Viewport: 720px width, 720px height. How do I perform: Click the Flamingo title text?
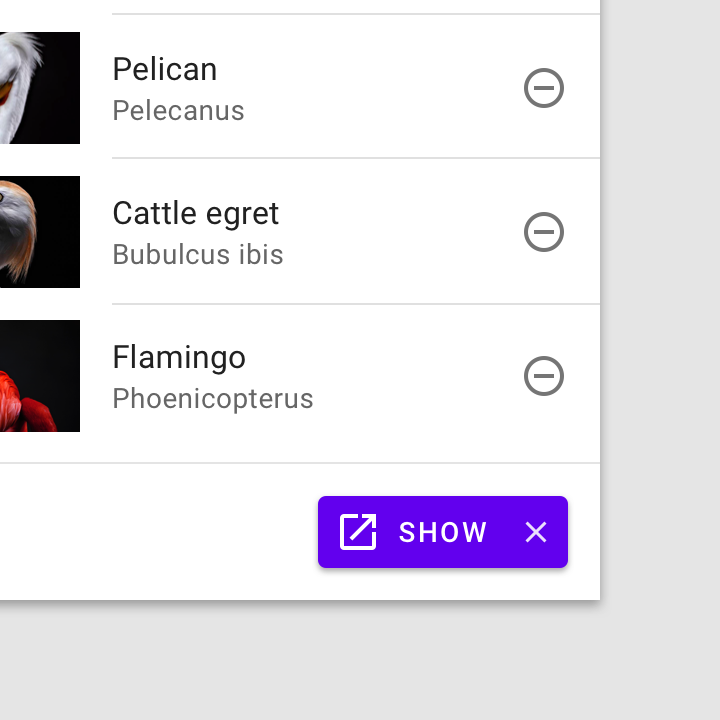(x=179, y=357)
